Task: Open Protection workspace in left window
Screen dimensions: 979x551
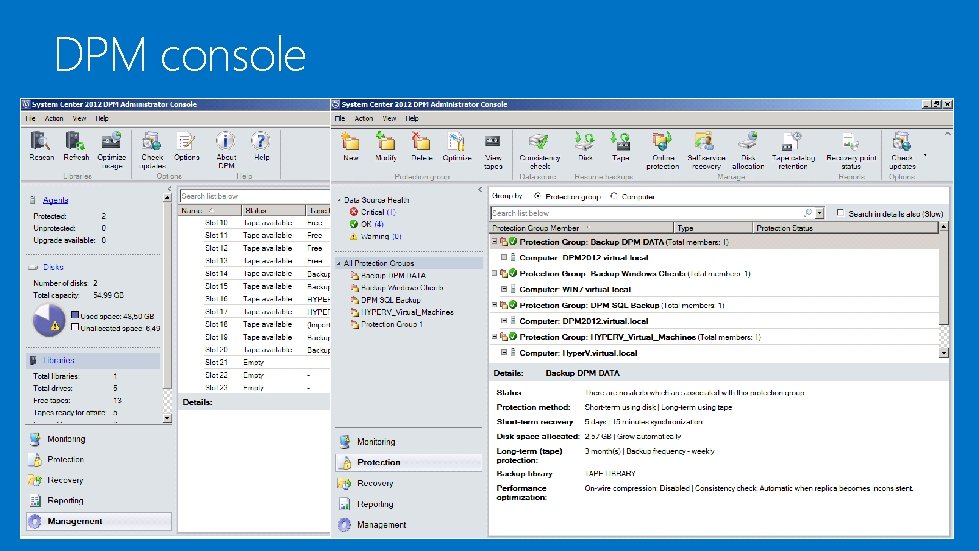Action: click(65, 459)
